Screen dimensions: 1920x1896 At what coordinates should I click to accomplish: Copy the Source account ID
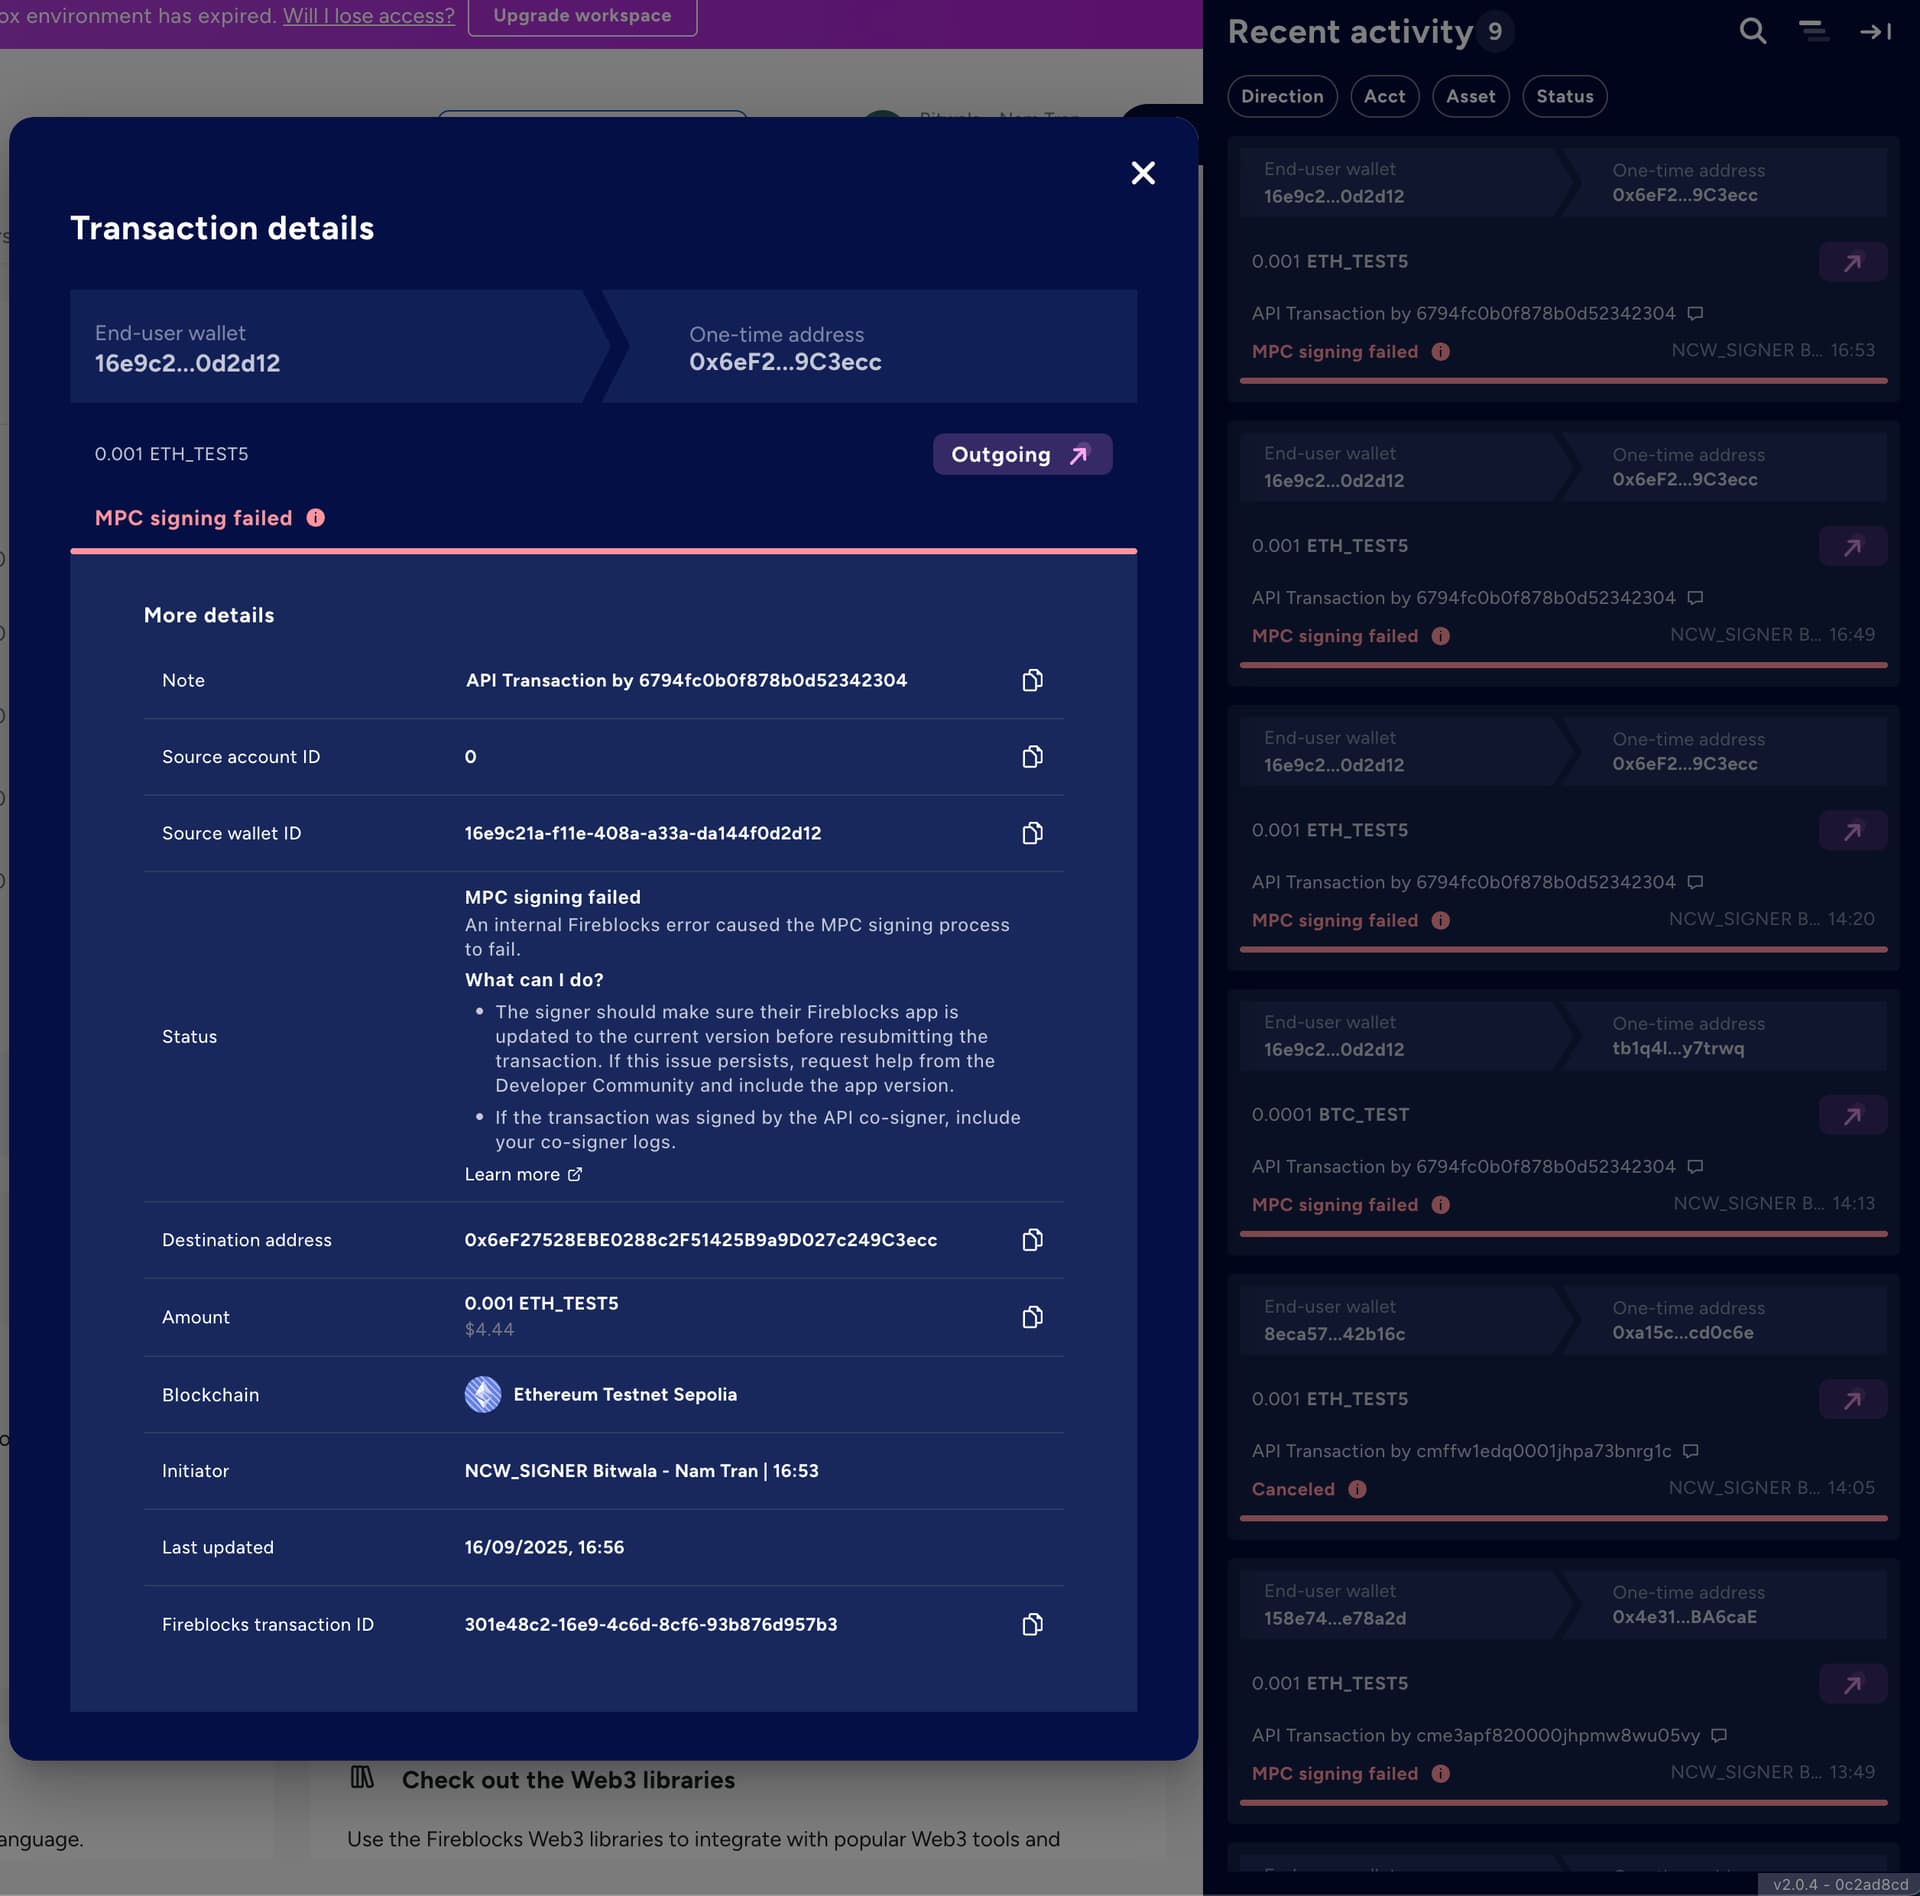point(1032,757)
